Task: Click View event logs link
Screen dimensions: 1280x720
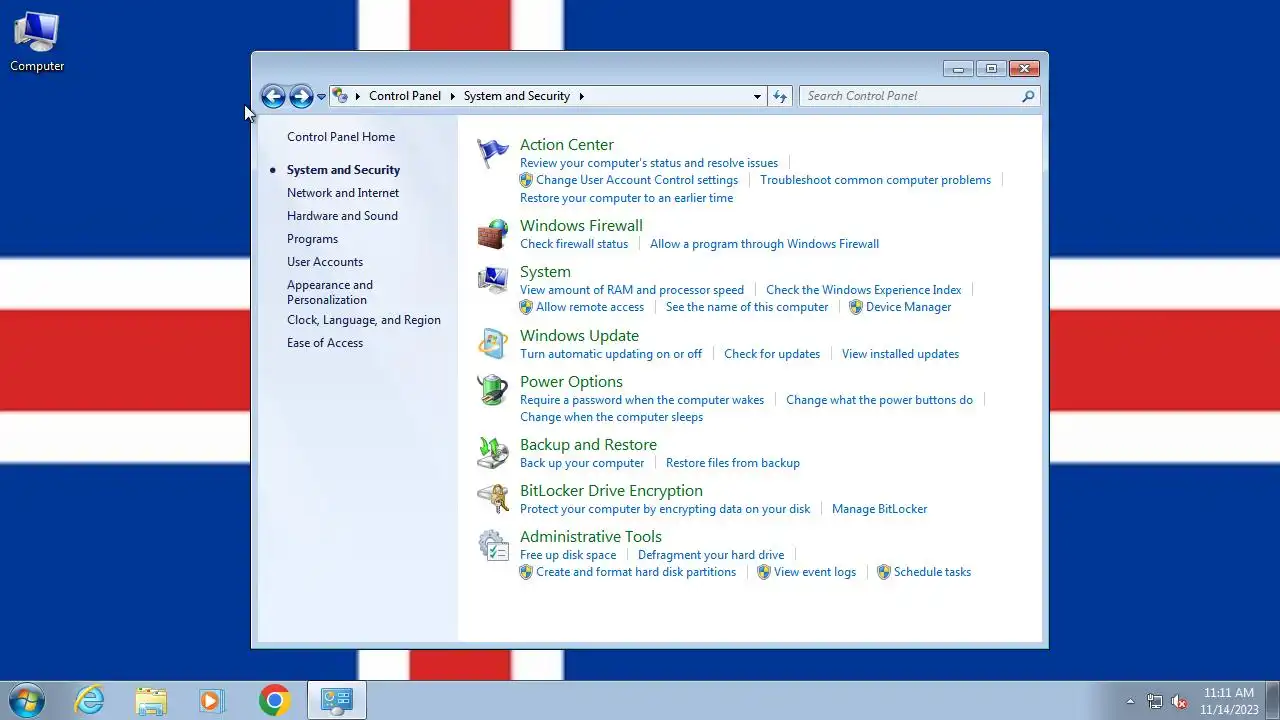Action: pyautogui.click(x=815, y=572)
